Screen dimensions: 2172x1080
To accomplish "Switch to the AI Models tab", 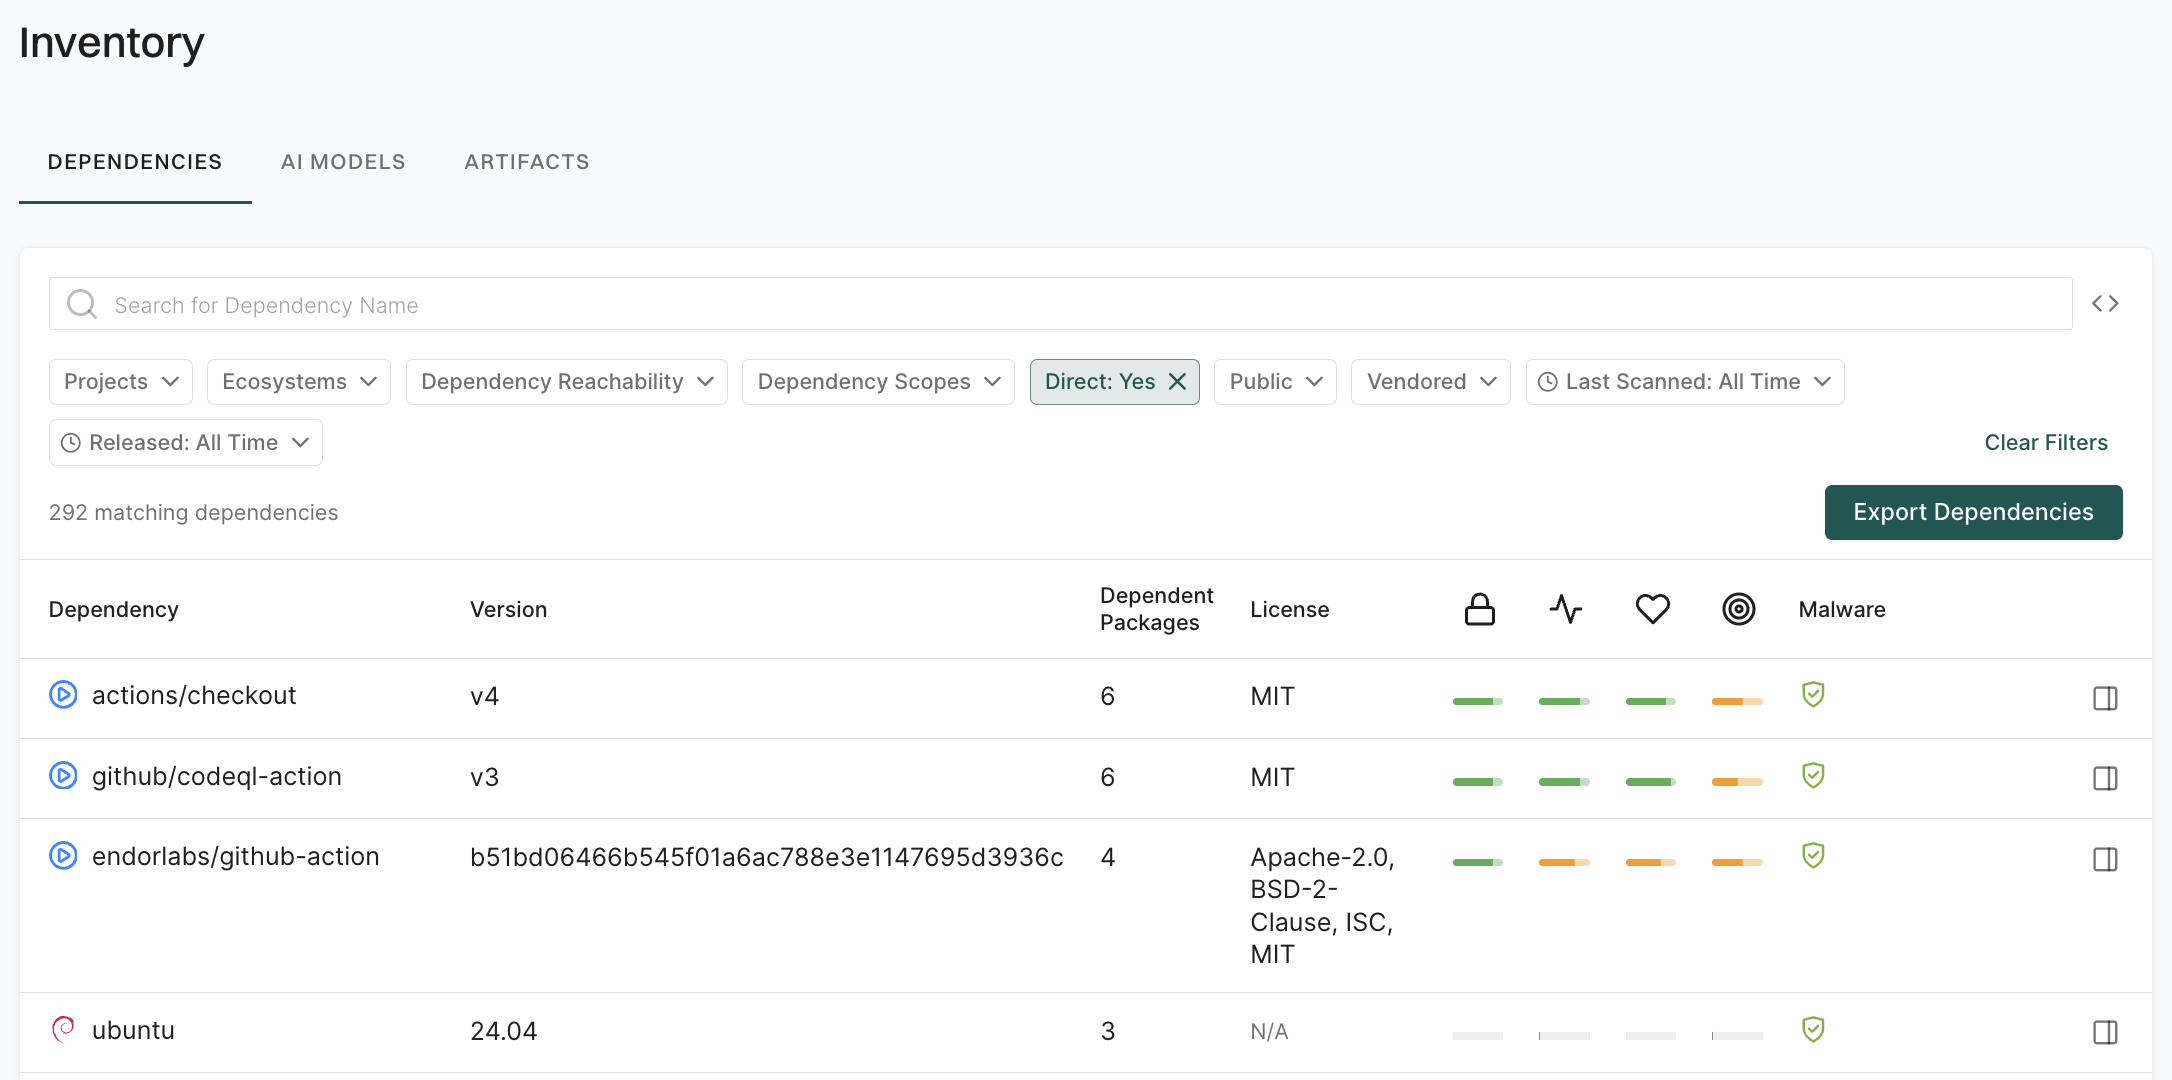I will [343, 162].
